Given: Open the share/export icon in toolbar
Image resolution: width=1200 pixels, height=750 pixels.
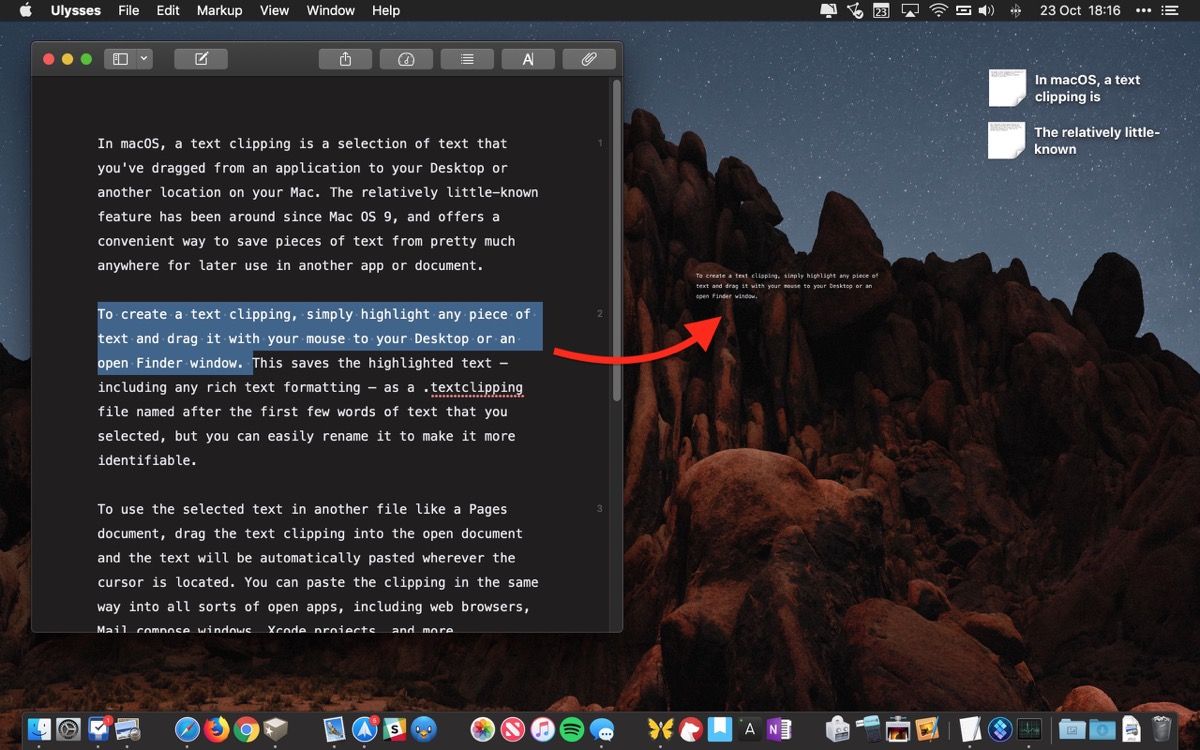Looking at the screenshot, I should [345, 60].
